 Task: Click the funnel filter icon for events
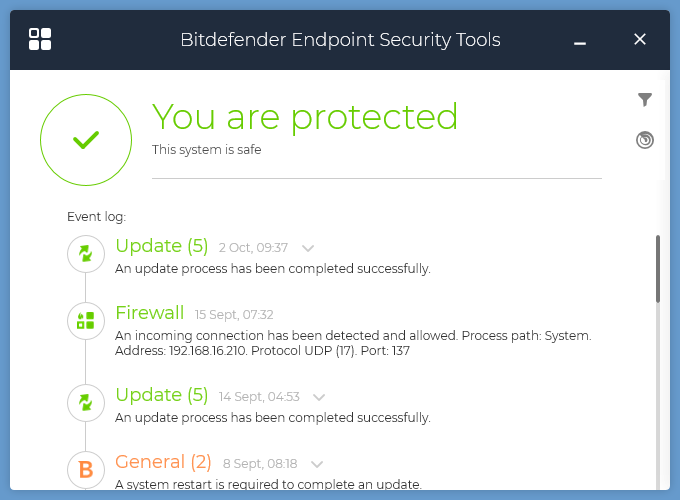645,99
